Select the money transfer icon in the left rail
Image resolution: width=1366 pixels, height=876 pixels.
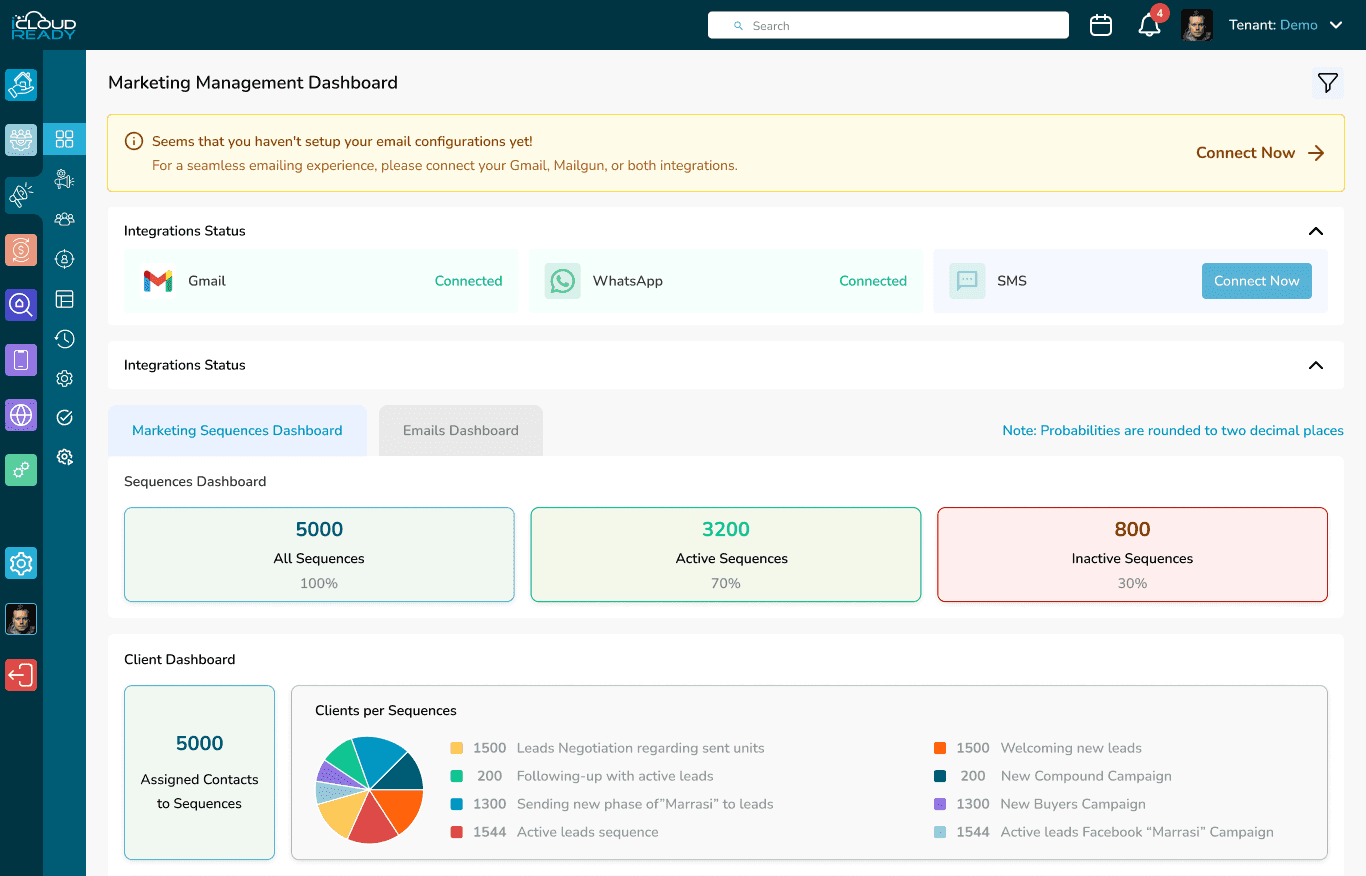21,249
